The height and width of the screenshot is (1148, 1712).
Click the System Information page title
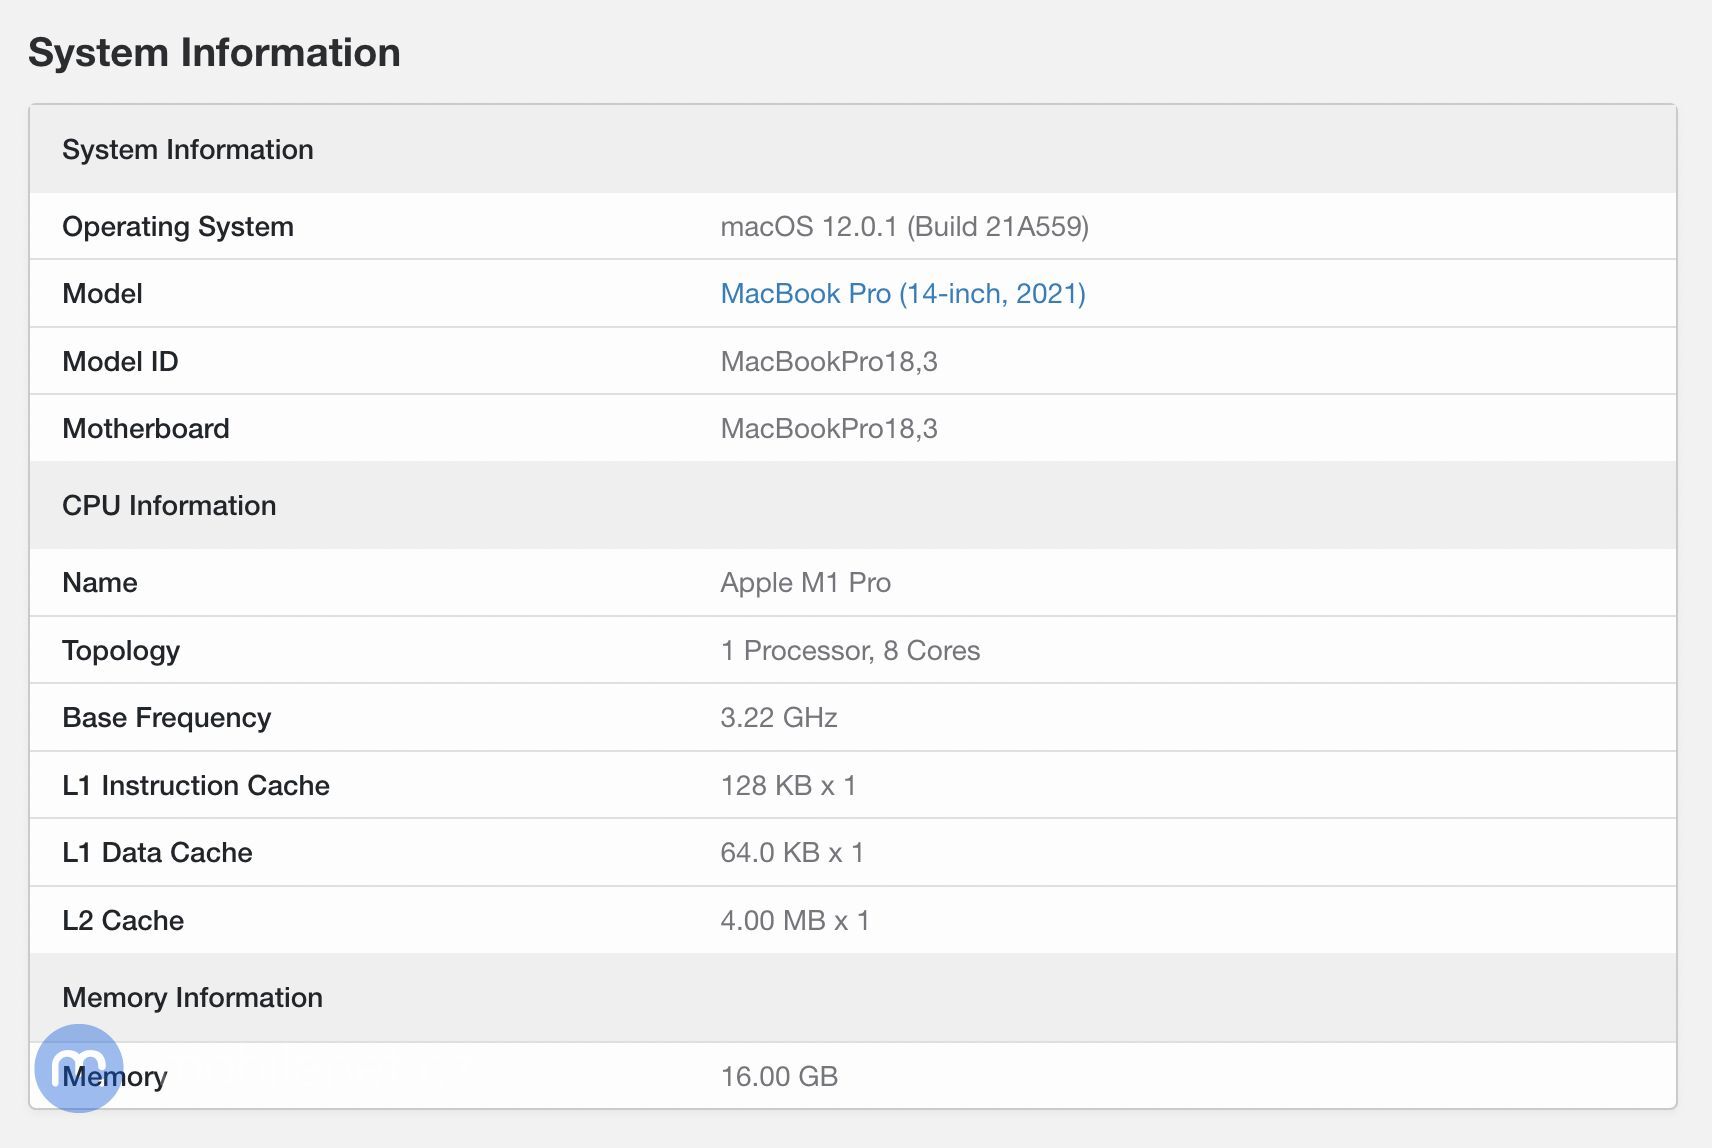pyautogui.click(x=214, y=51)
